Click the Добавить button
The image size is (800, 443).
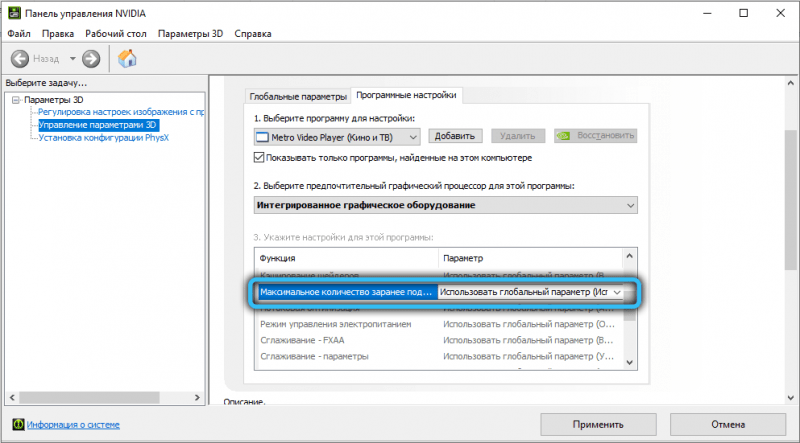click(455, 136)
